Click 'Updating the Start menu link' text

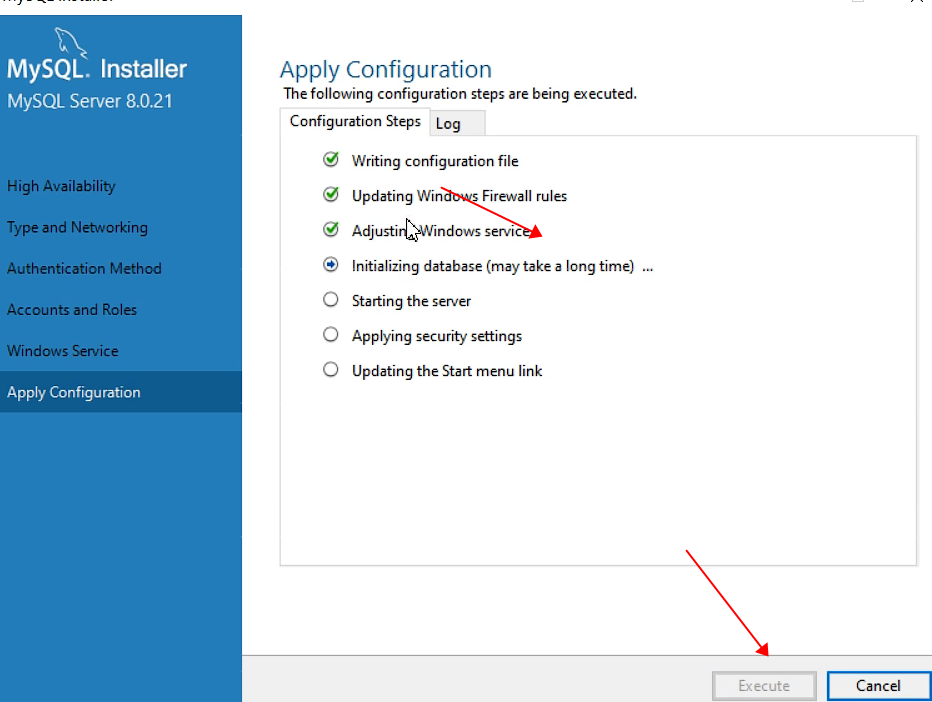(x=447, y=372)
